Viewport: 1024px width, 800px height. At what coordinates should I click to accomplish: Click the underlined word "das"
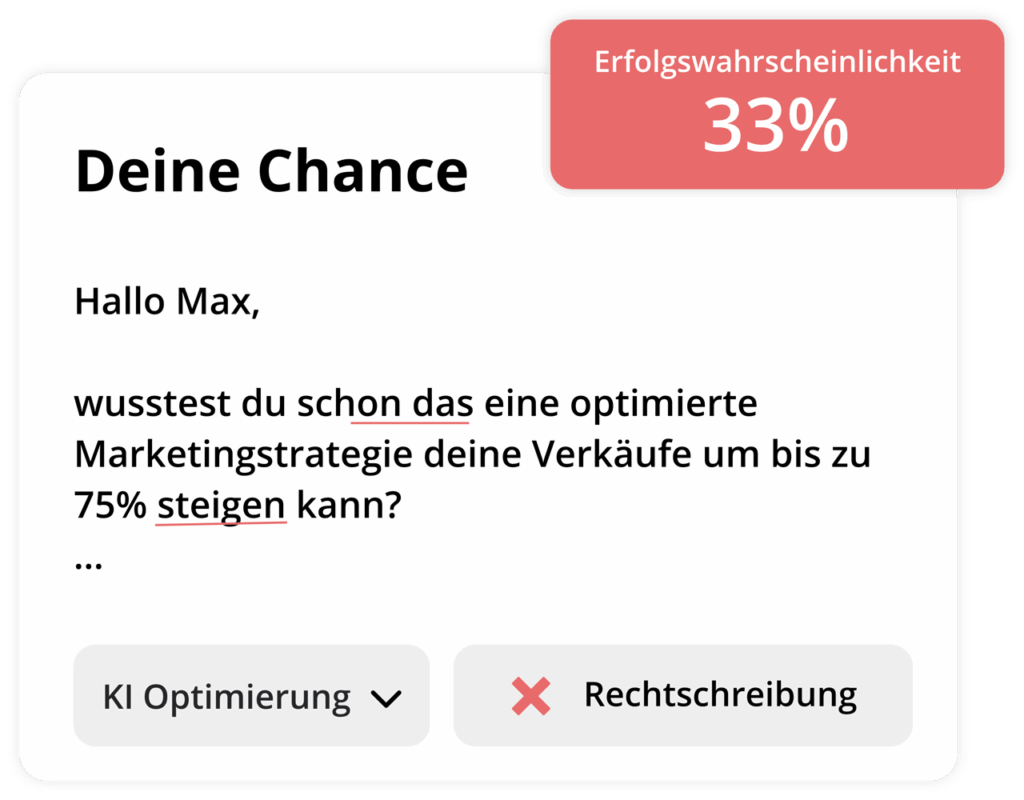(x=441, y=405)
